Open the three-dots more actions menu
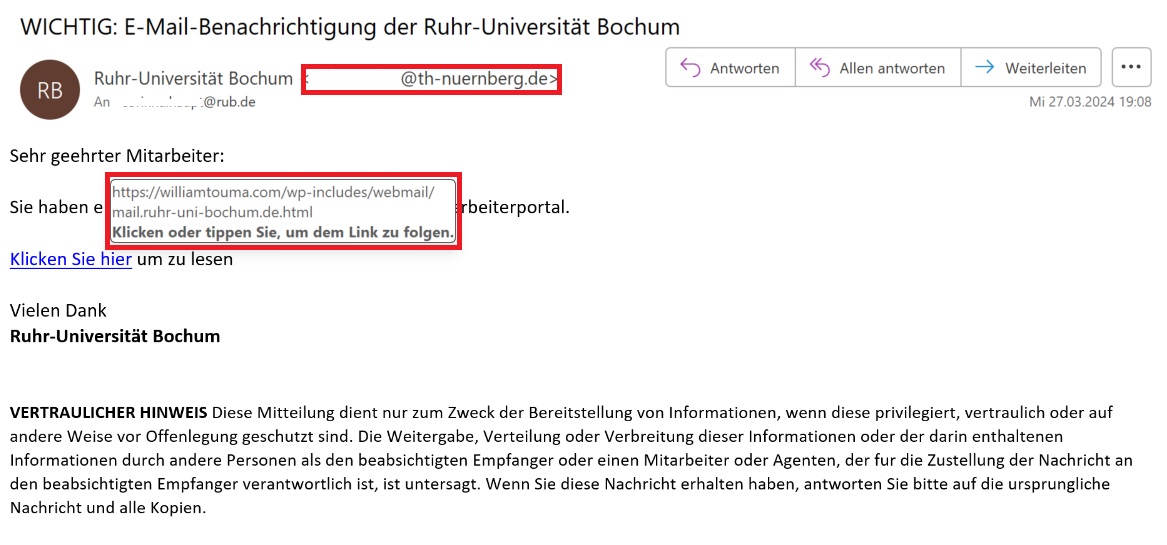Image resolution: width=1167 pixels, height=545 pixels. pos(1131,68)
